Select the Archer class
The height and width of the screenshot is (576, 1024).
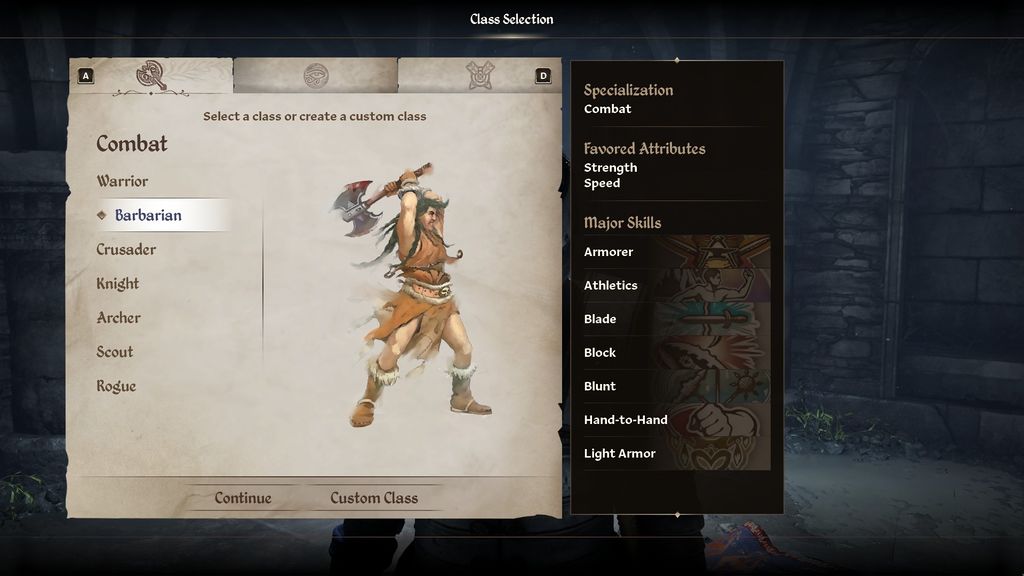point(118,317)
